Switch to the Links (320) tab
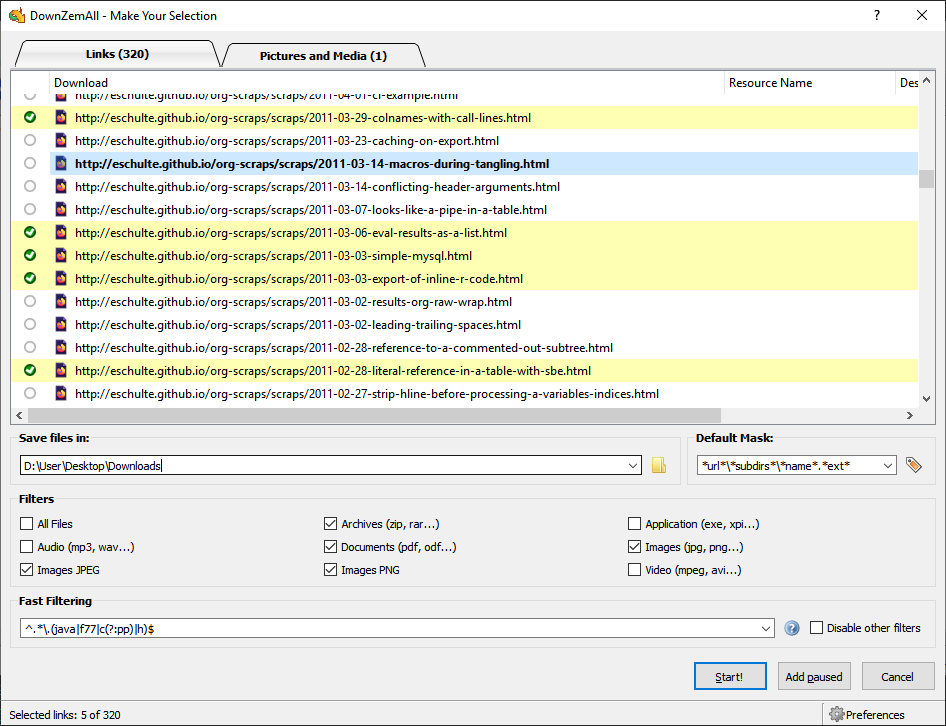The image size is (946, 726). (x=117, y=54)
